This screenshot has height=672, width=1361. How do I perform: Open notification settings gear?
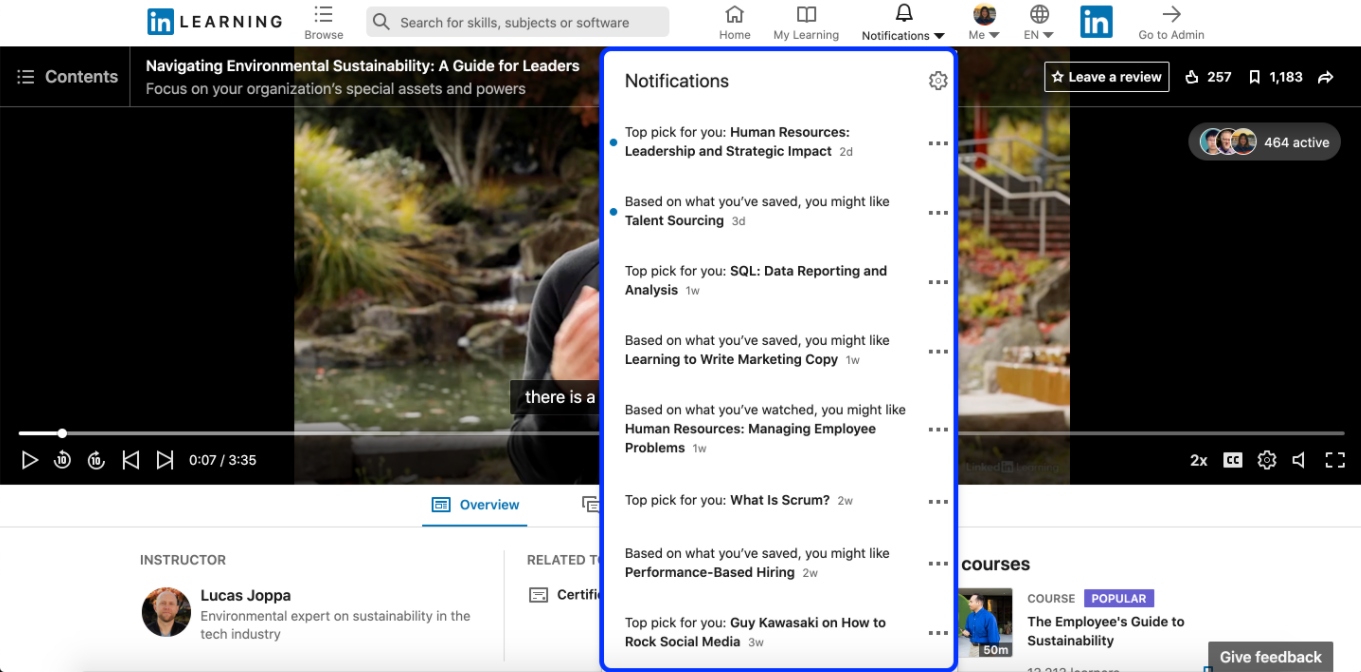coord(937,81)
